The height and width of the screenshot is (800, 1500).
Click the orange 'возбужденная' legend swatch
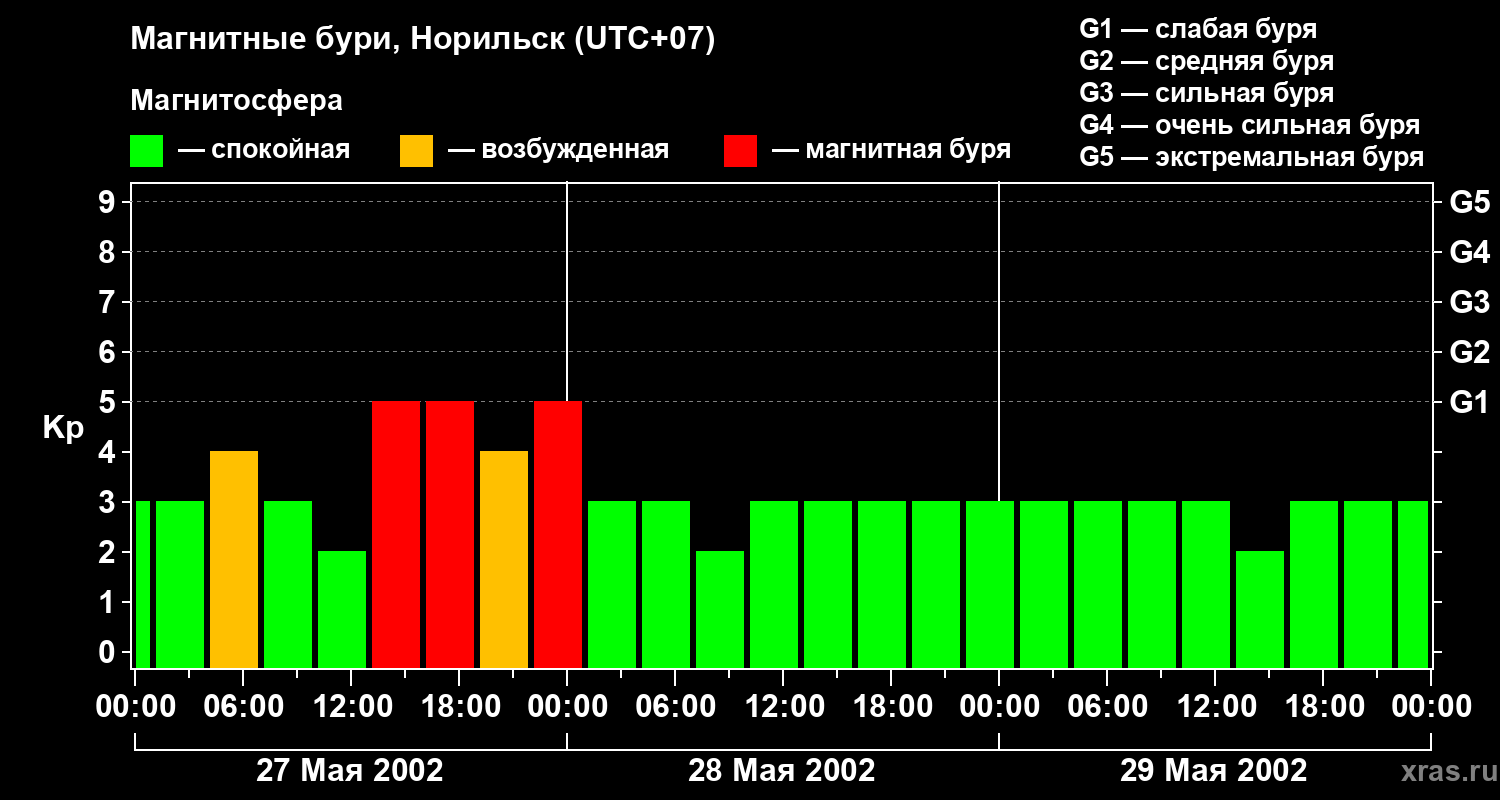coord(417,151)
